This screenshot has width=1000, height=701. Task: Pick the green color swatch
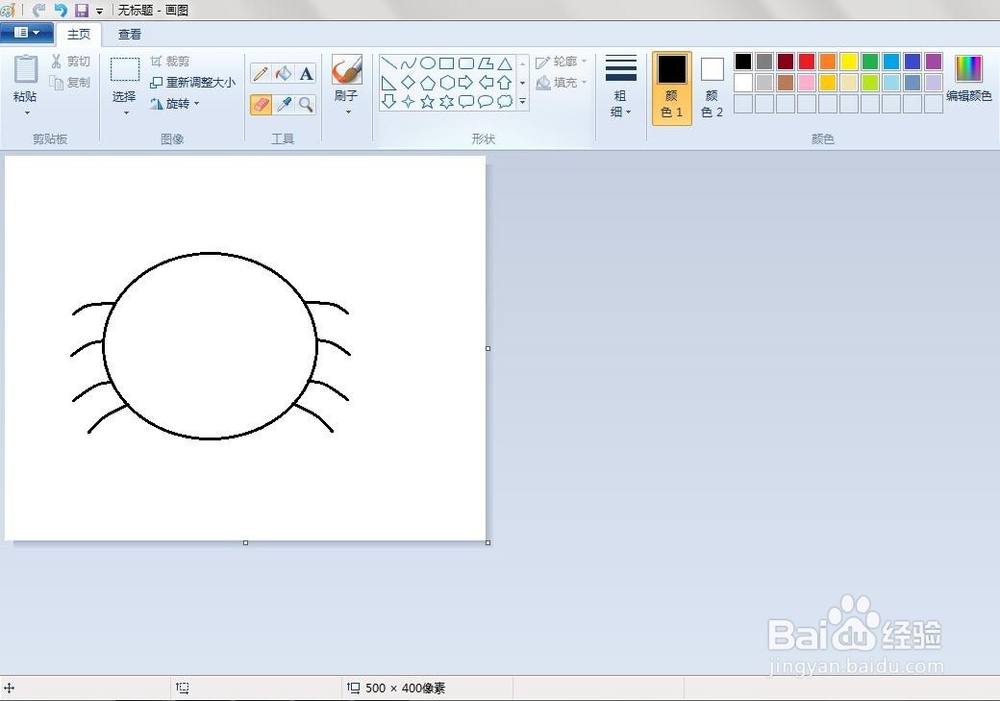click(x=870, y=61)
